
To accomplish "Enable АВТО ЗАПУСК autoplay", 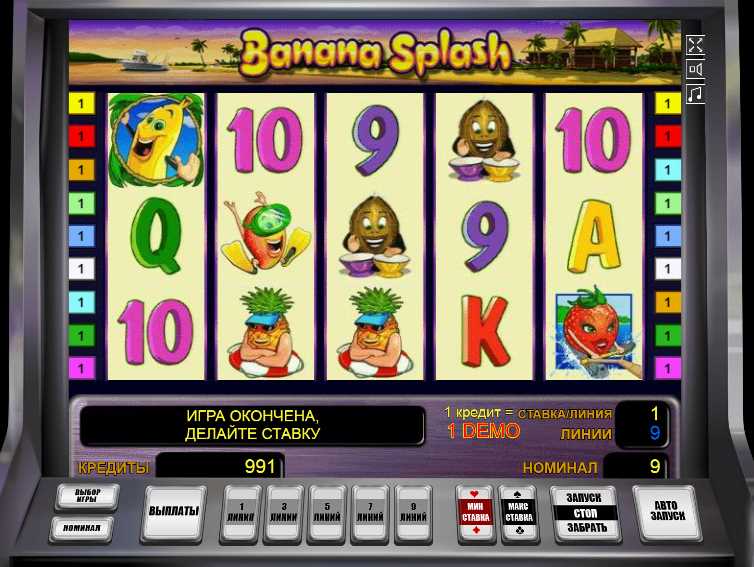I will pyautogui.click(x=667, y=511).
